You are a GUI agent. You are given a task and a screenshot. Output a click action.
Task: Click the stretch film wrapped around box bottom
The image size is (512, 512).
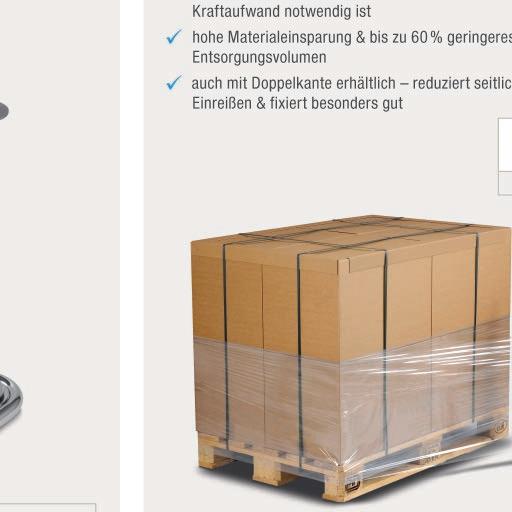tap(350, 400)
